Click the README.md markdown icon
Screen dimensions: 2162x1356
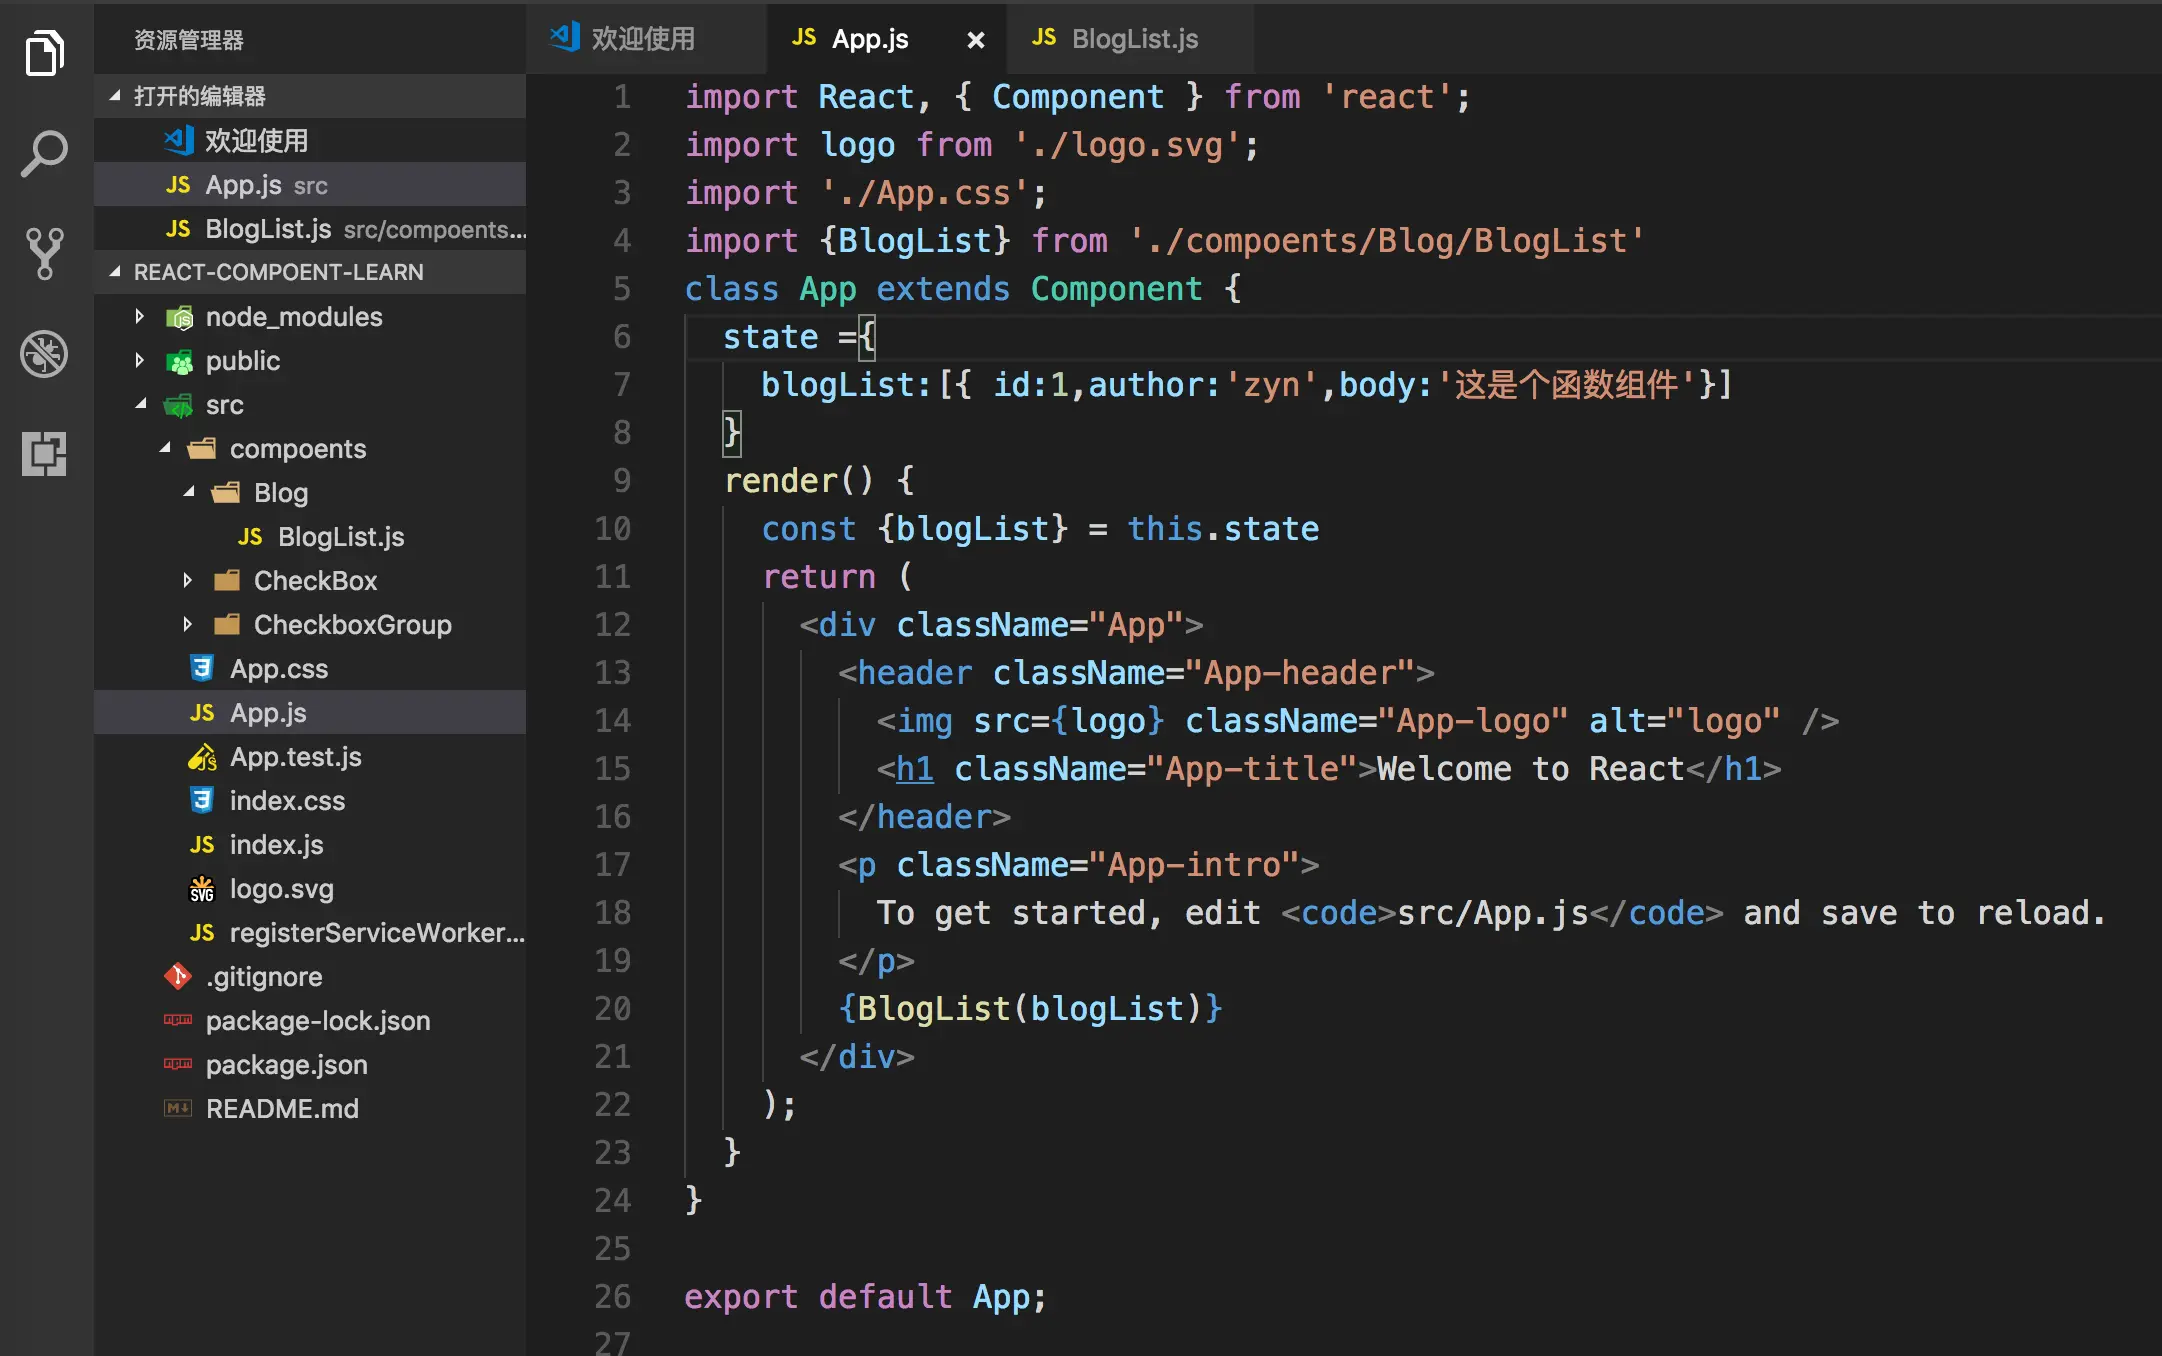click(178, 1108)
